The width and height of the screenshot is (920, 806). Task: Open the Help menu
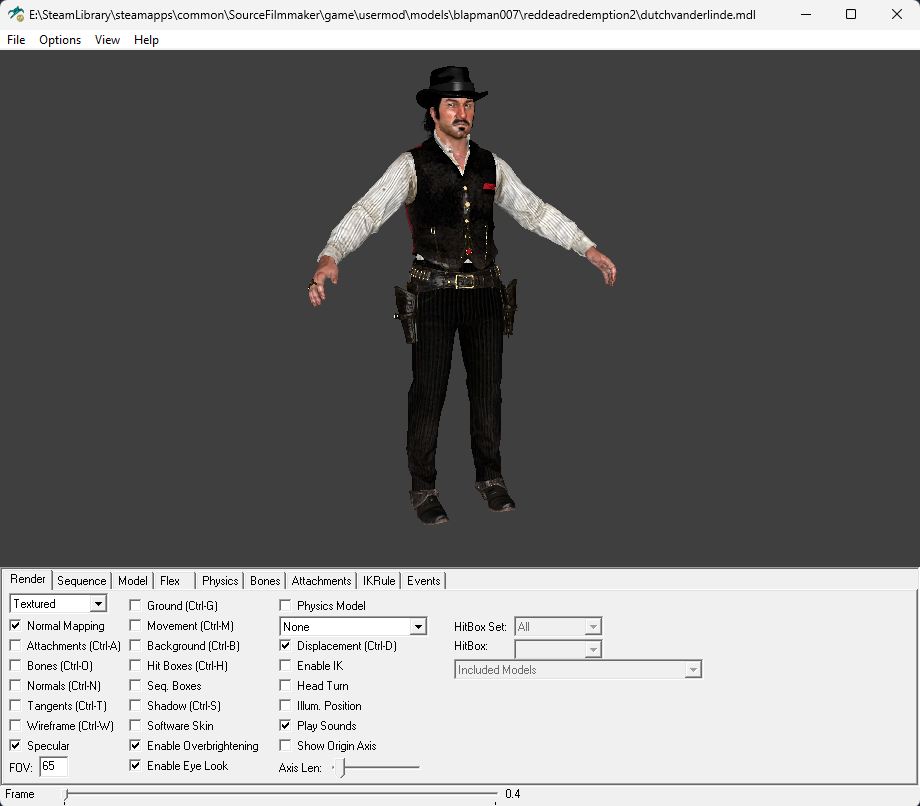[146, 40]
